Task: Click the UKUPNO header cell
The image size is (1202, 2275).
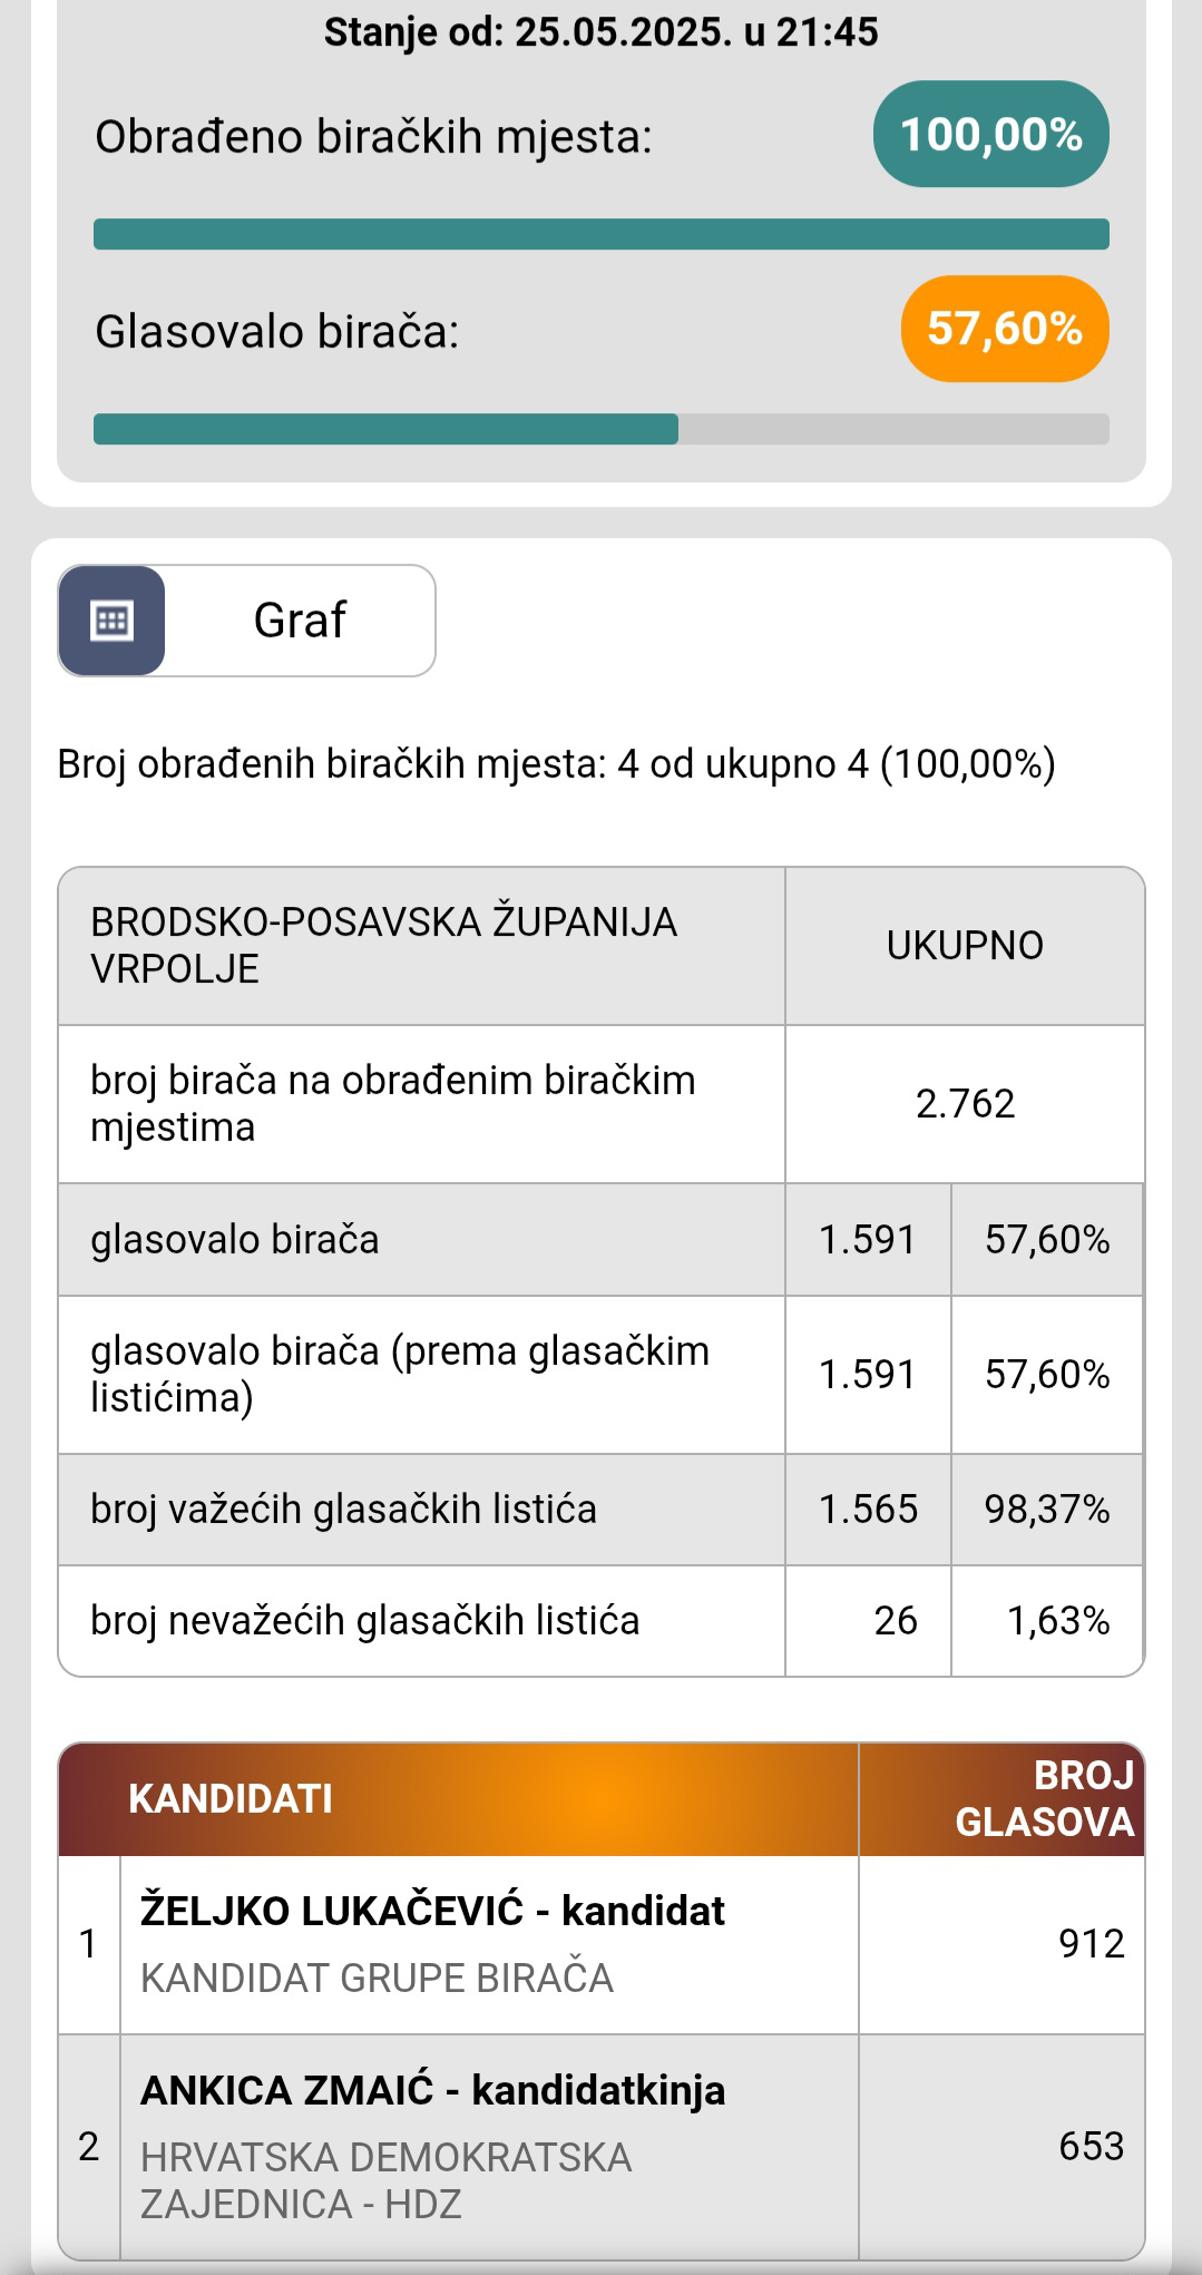Action: (x=964, y=946)
